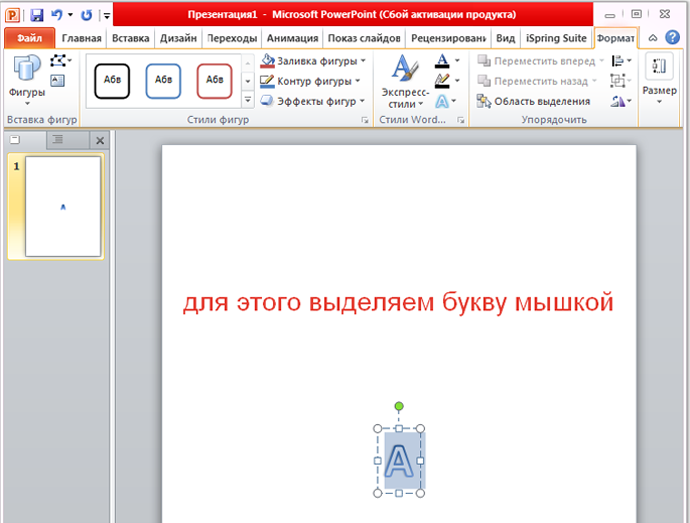Minimize the ribbon with the caret icon
This screenshot has height=523, width=690.
pos(653,38)
